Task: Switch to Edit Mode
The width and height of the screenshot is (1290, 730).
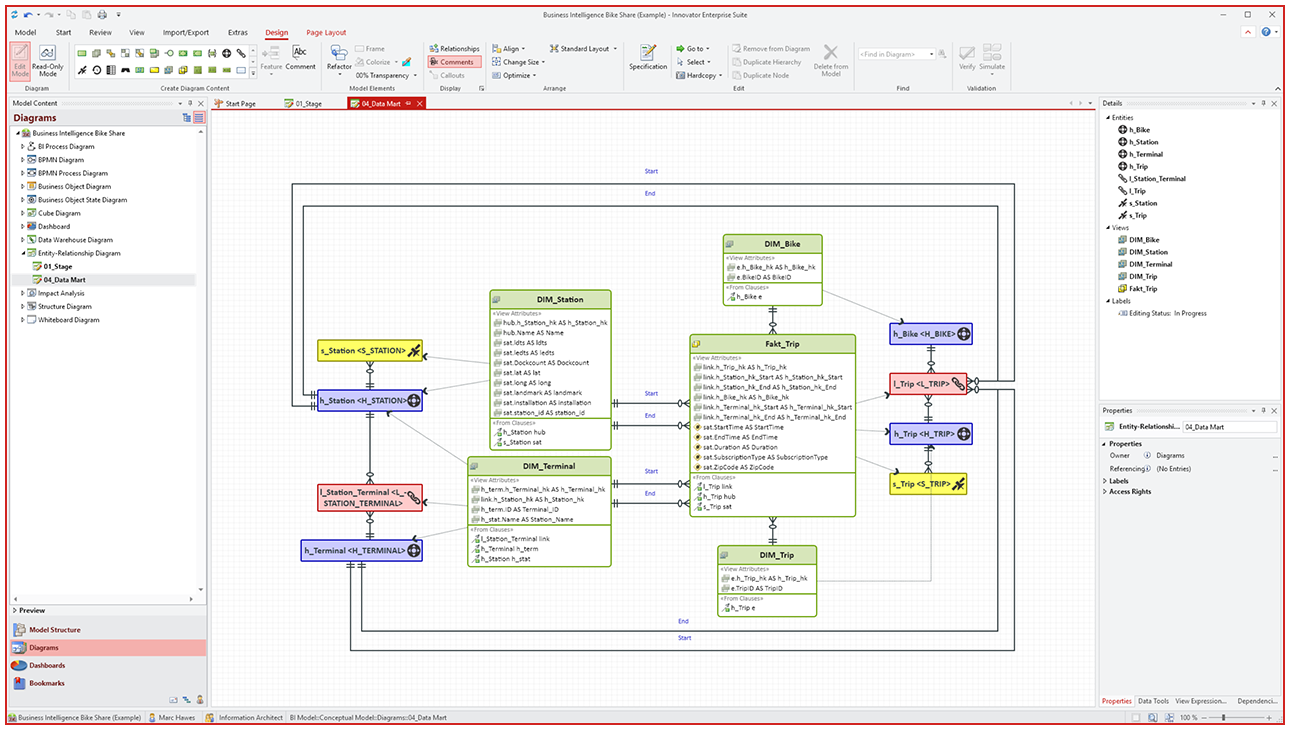Action: (x=22, y=61)
